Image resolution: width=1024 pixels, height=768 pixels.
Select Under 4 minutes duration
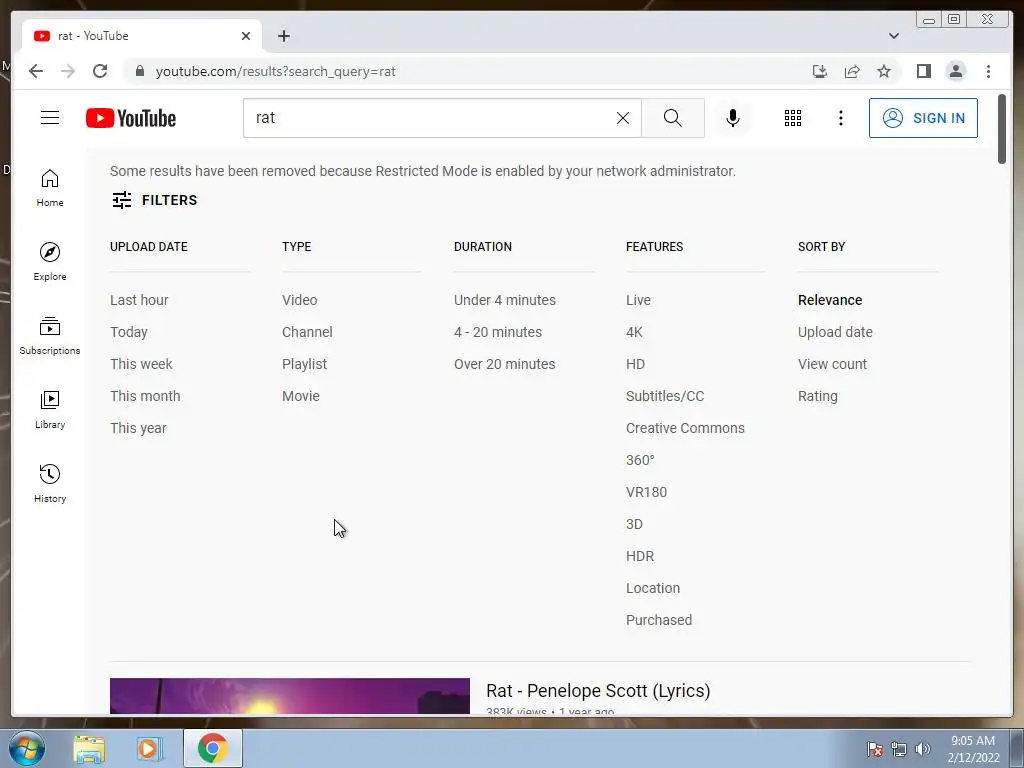point(505,300)
